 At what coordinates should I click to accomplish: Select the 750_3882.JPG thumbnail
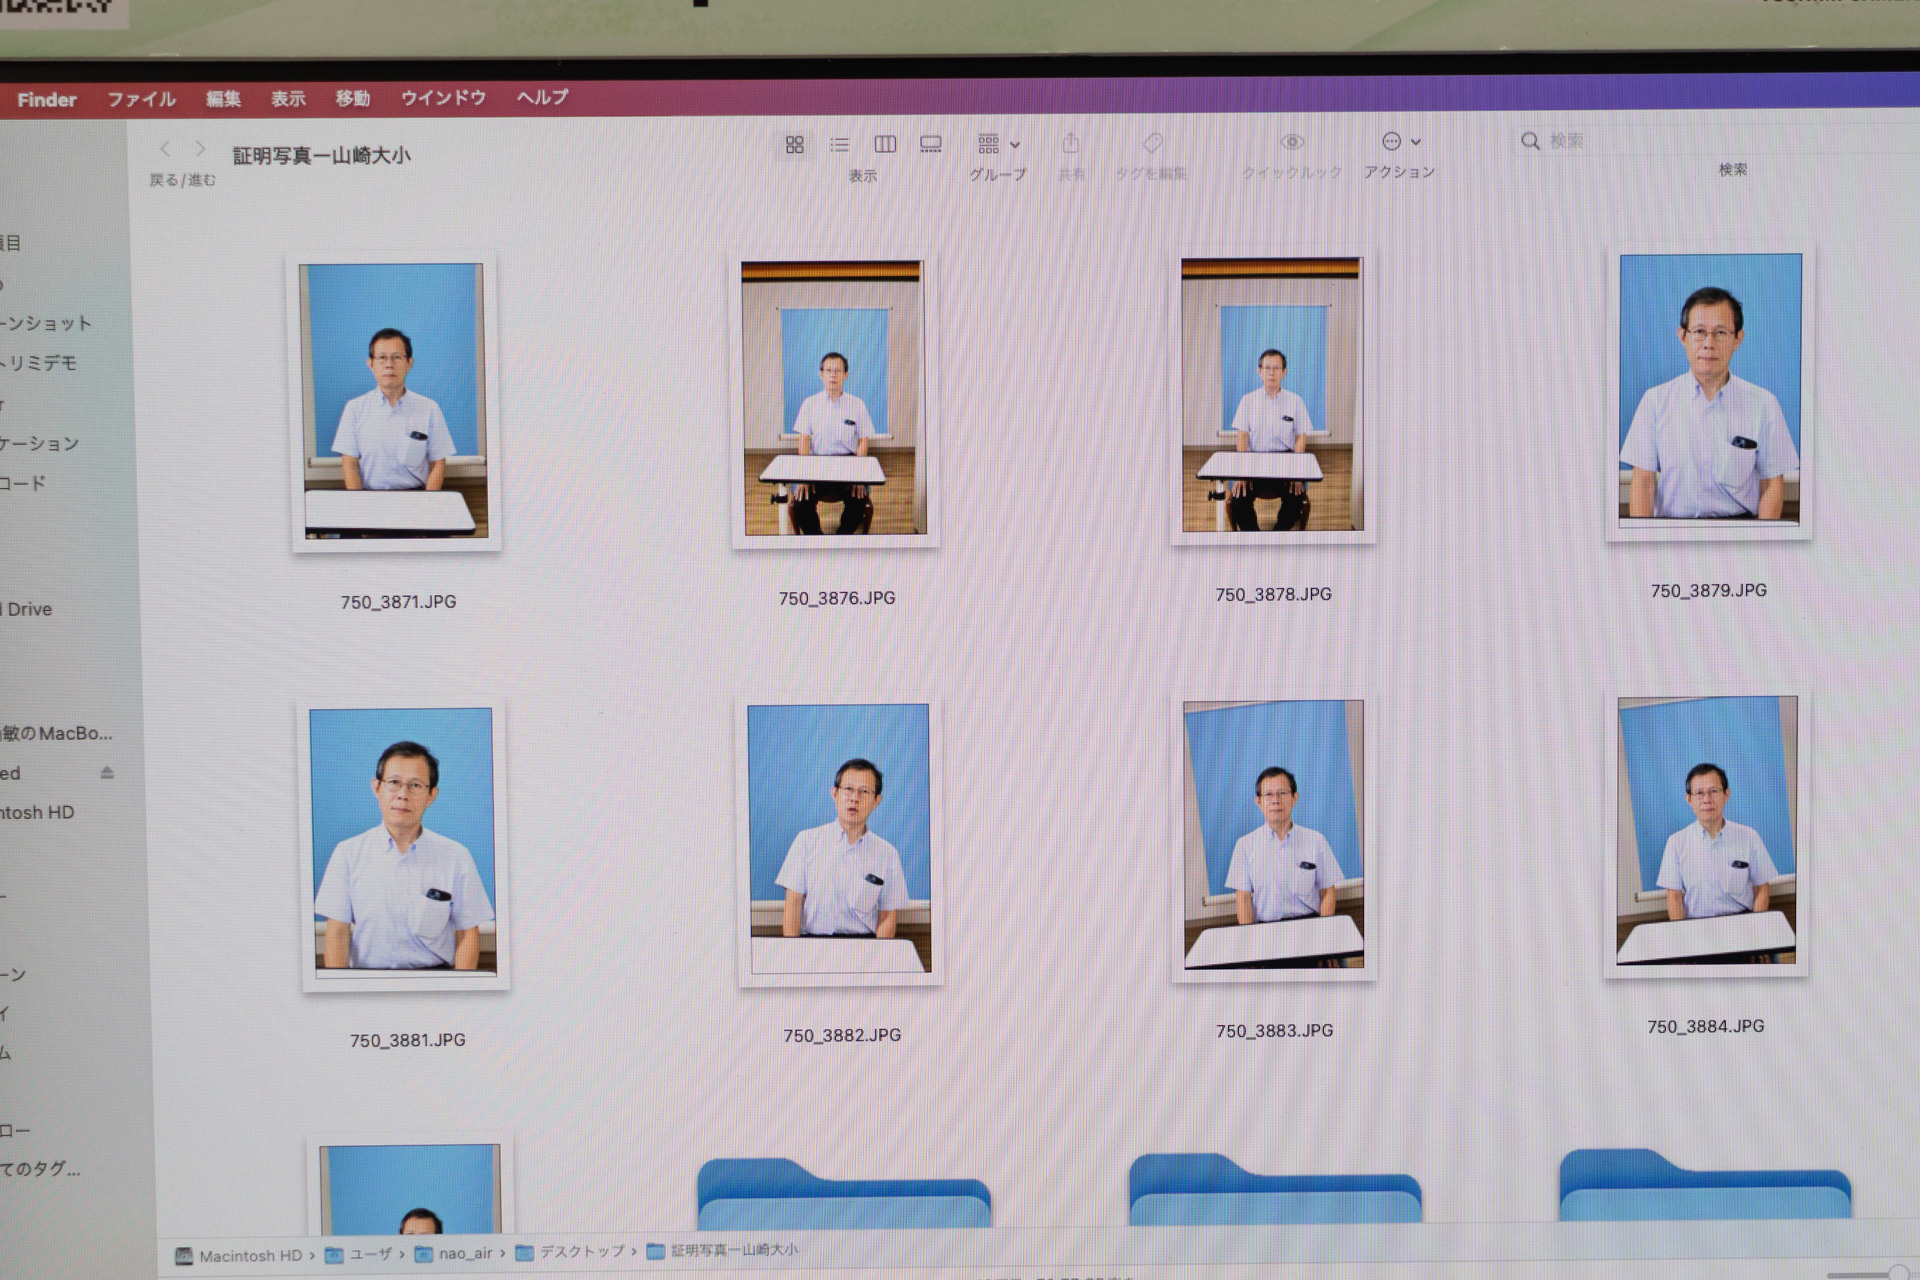coord(840,839)
